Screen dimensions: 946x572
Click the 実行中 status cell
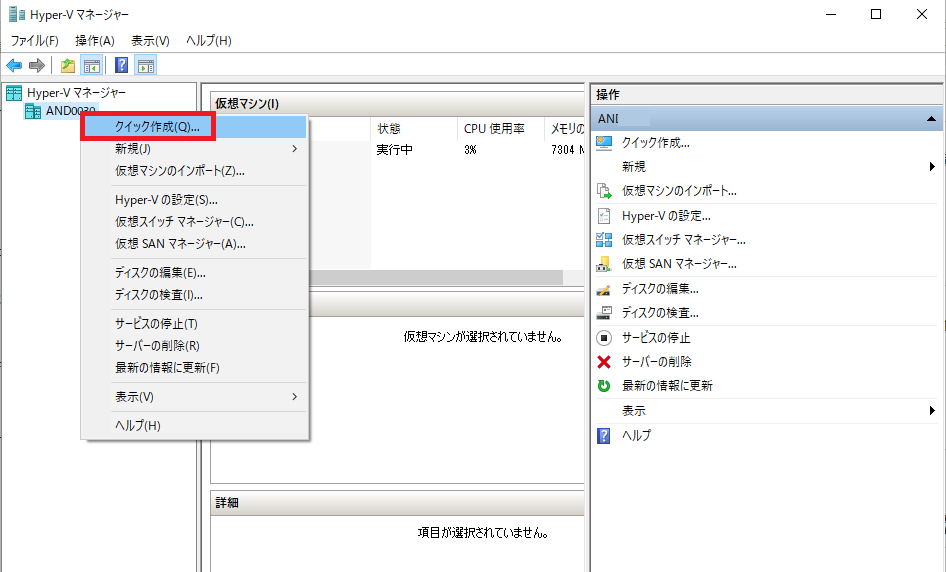pos(395,150)
